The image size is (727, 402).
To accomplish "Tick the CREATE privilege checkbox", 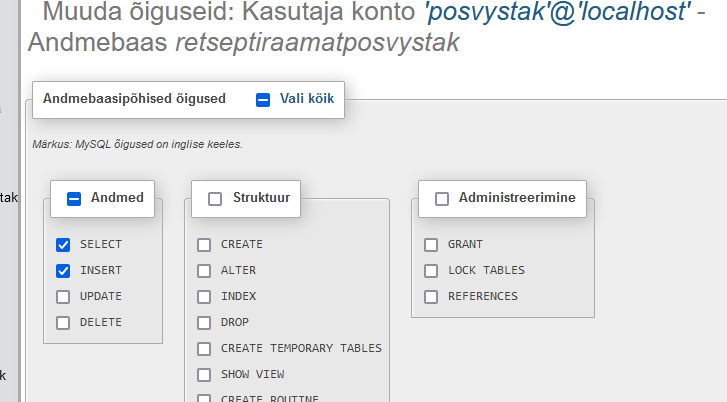I will (x=204, y=244).
